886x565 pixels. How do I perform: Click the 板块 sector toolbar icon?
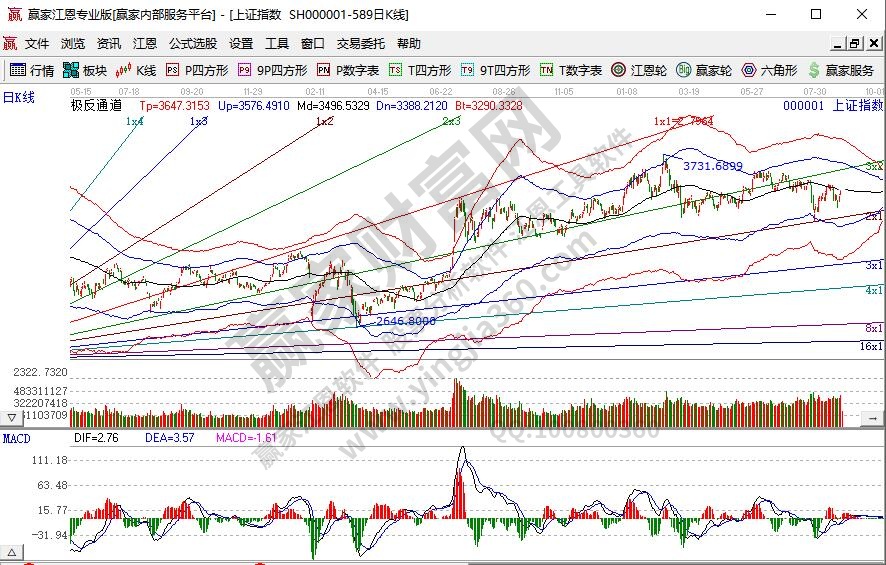(x=84, y=70)
